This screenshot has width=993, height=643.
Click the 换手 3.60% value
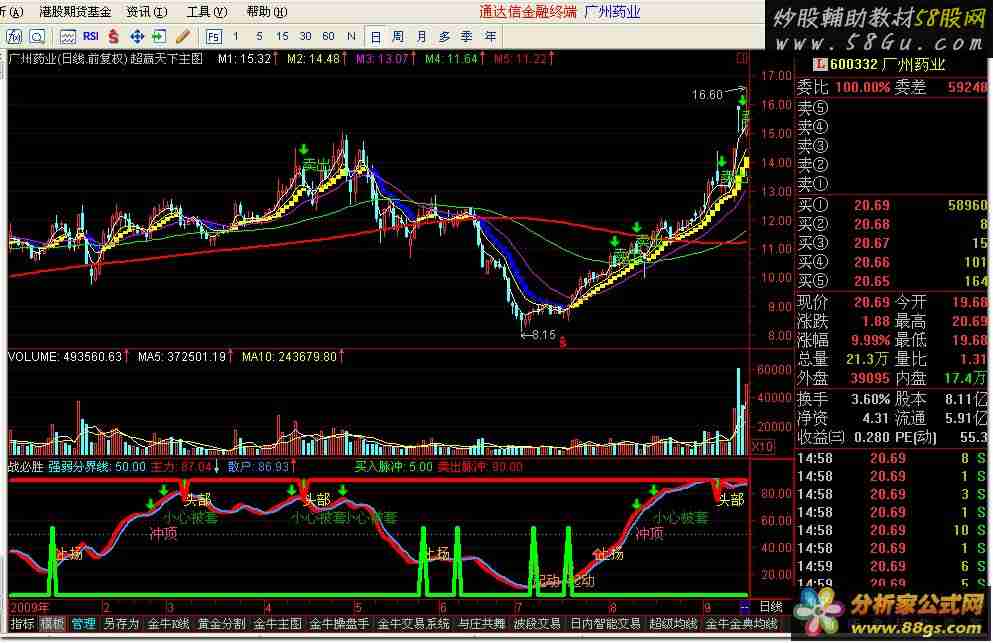[871, 399]
